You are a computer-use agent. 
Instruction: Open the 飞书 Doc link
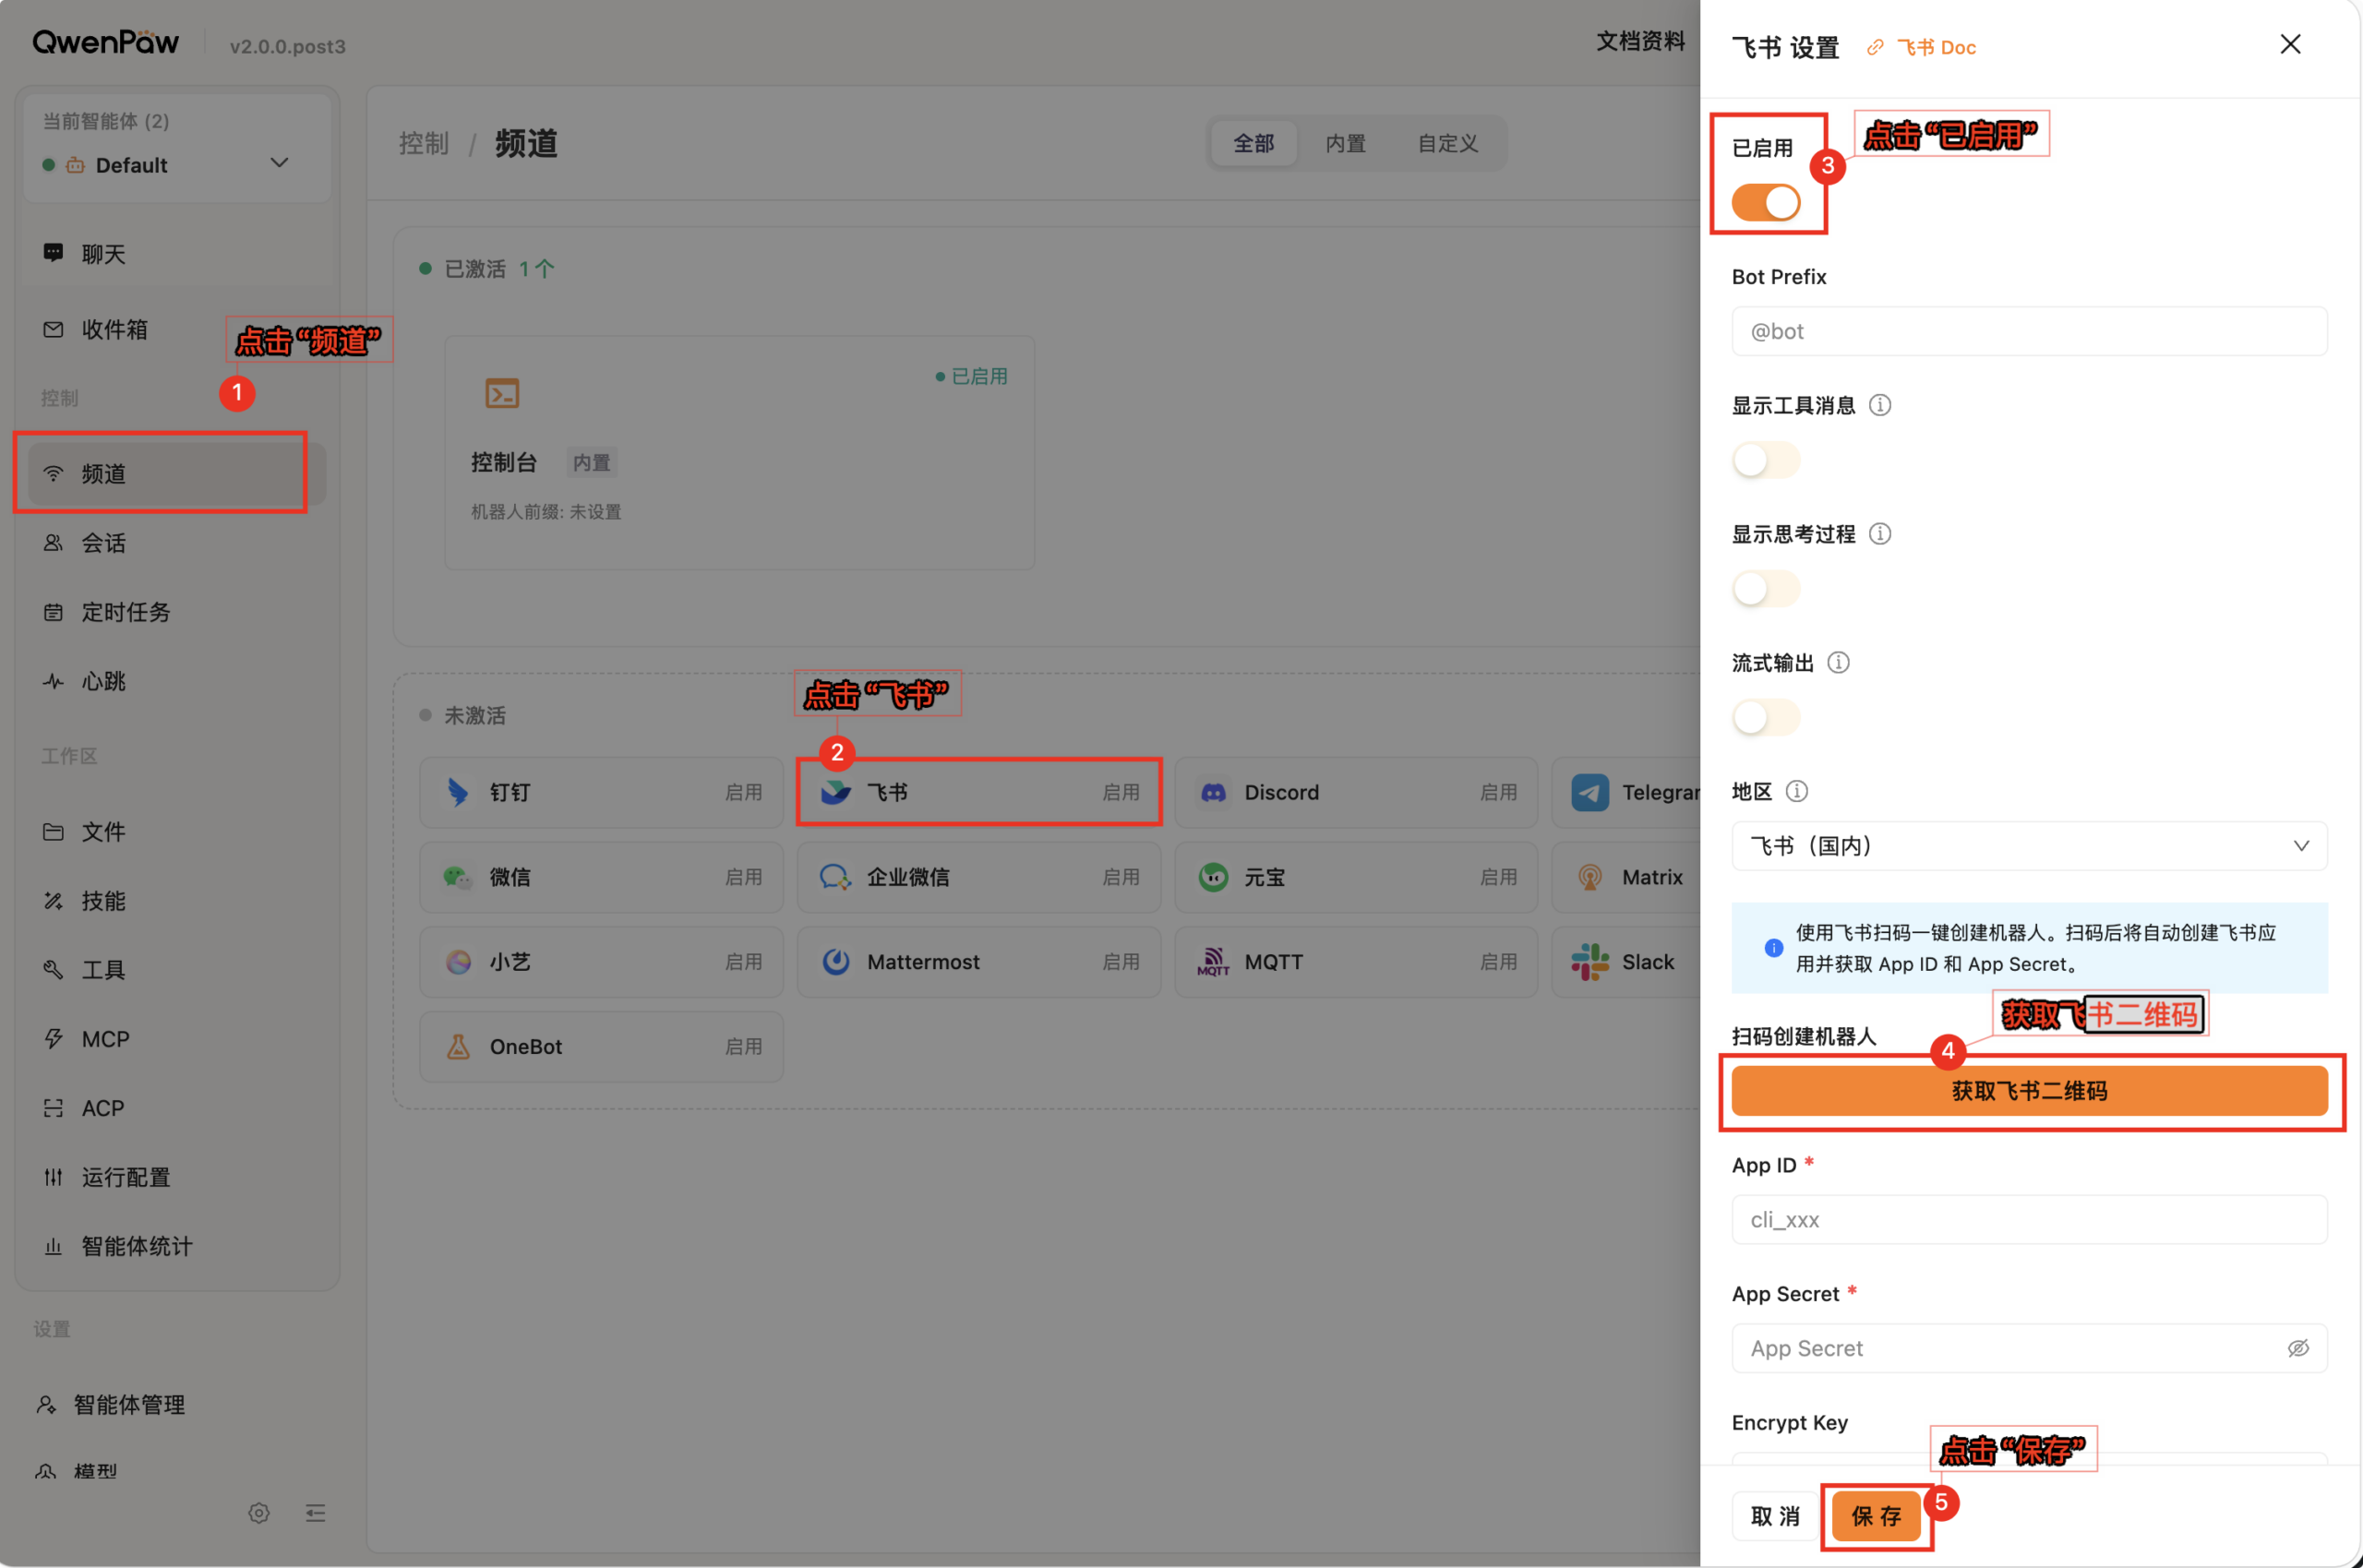[x=1922, y=47]
